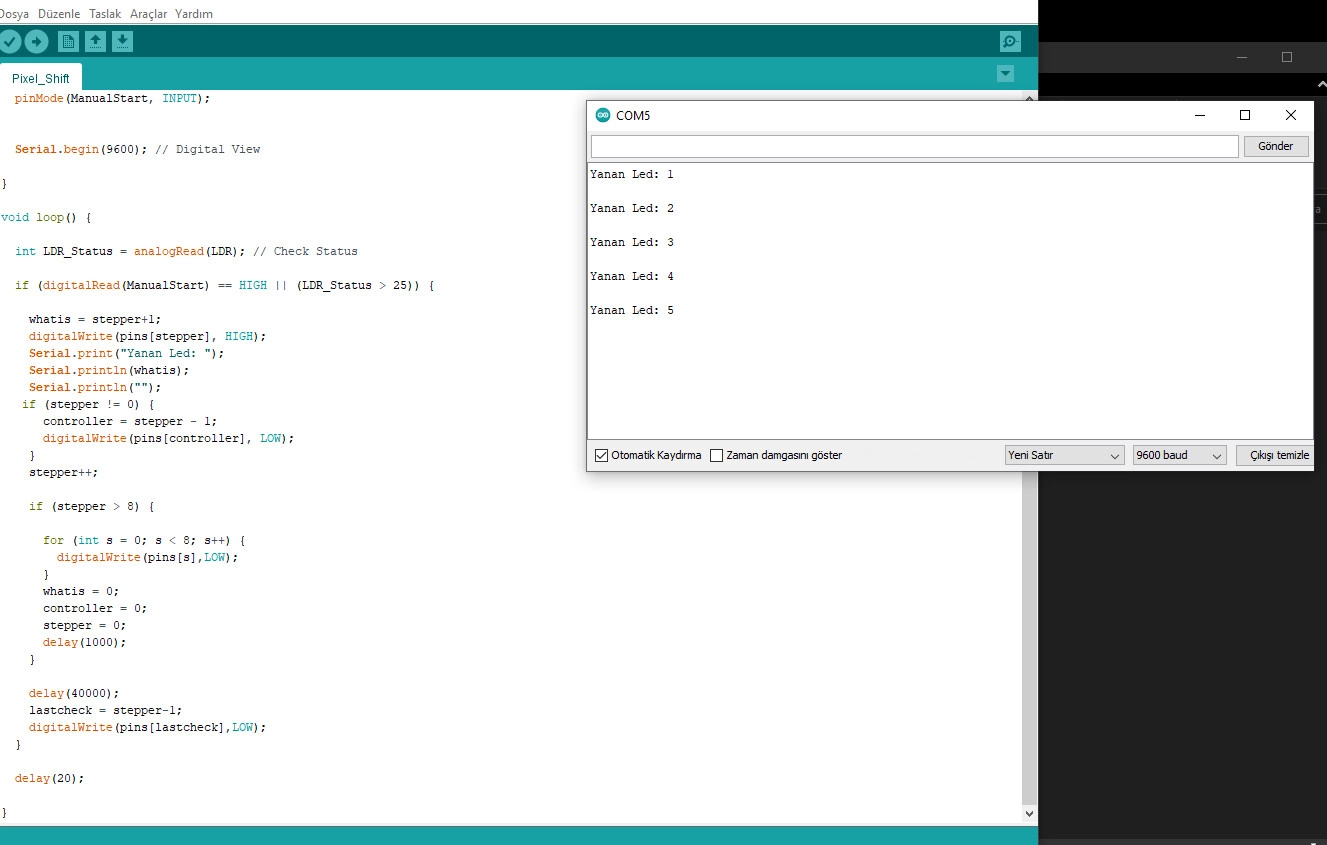Open the Yeni Satır line ending dropdown
This screenshot has height=845, width=1327.
(1064, 455)
